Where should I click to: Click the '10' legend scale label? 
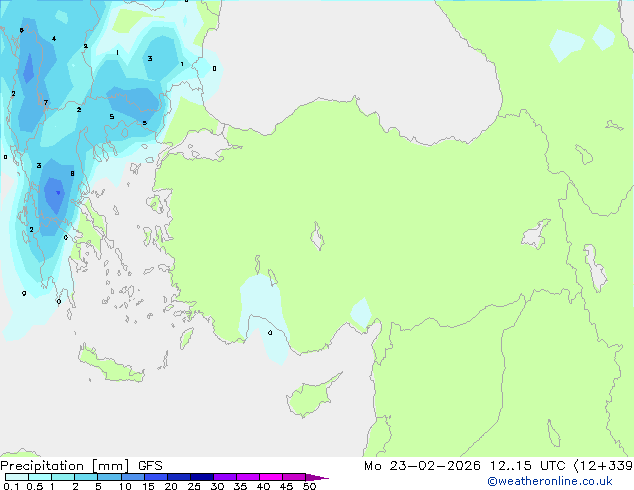tap(125, 486)
